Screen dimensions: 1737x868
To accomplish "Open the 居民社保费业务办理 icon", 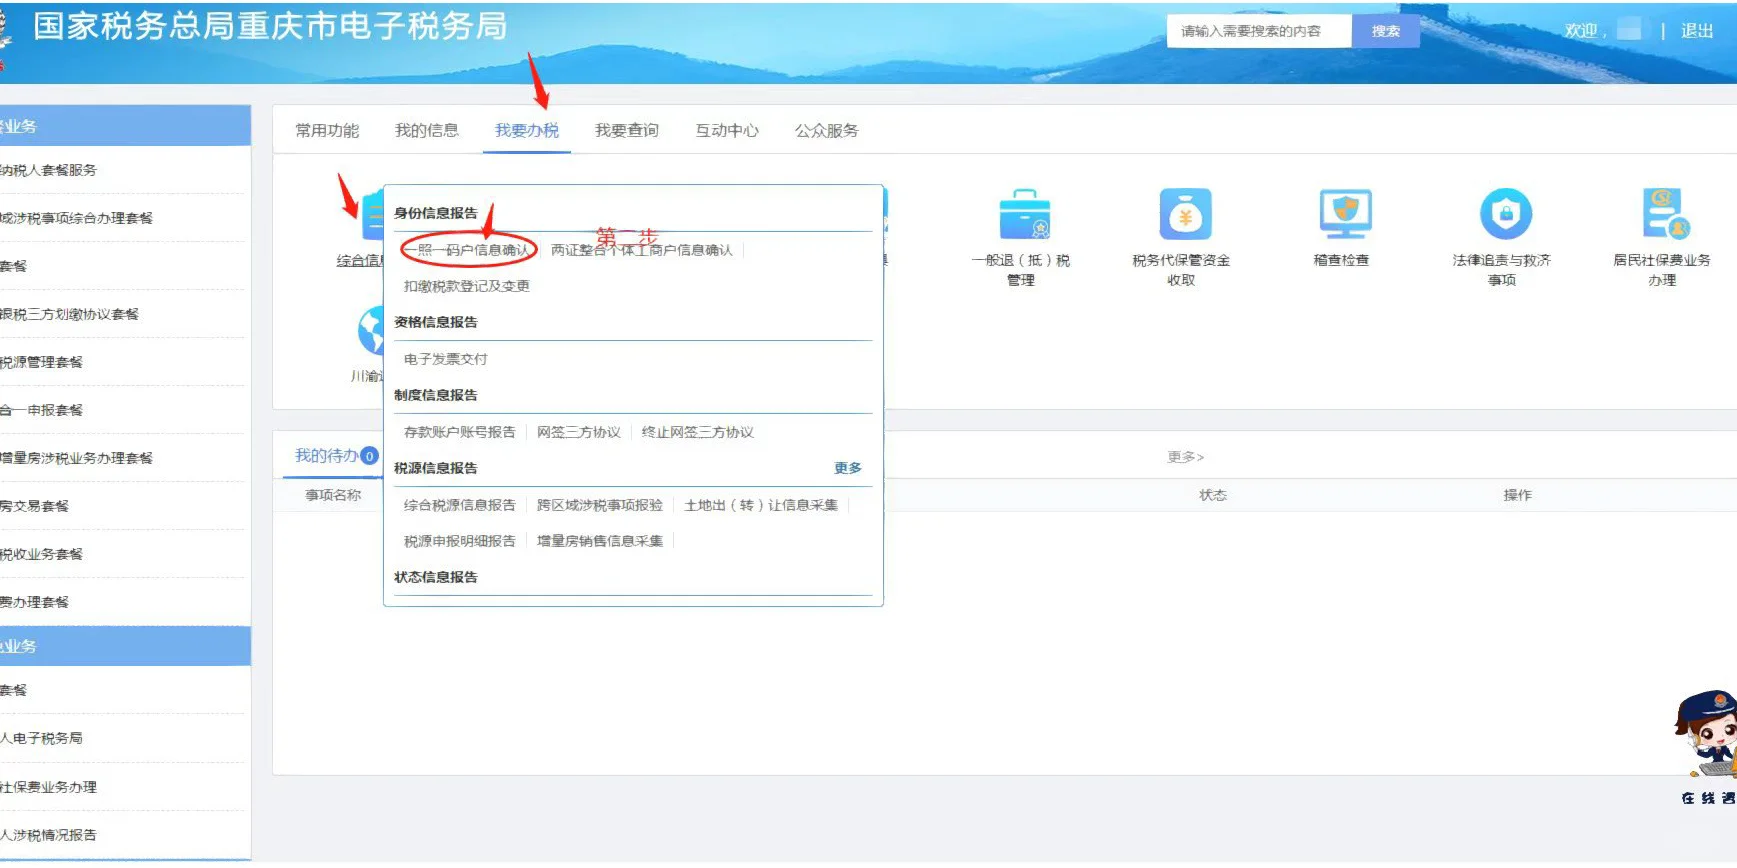I will click(1664, 215).
